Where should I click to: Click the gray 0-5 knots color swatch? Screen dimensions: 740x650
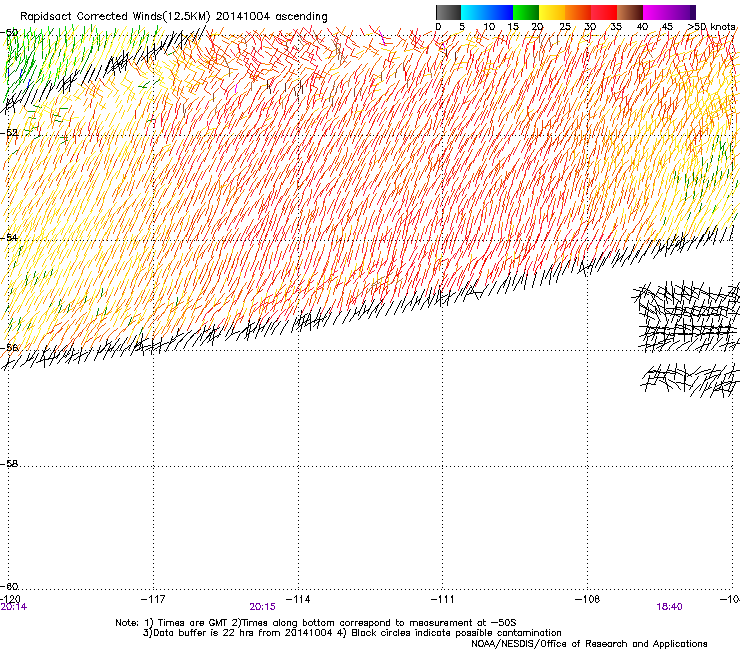click(x=448, y=12)
